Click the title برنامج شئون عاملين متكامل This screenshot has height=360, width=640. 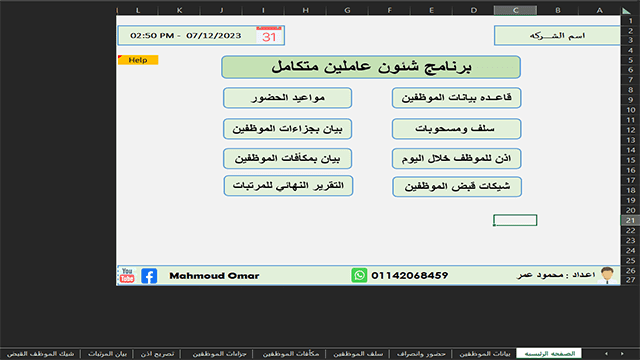[x=371, y=67]
